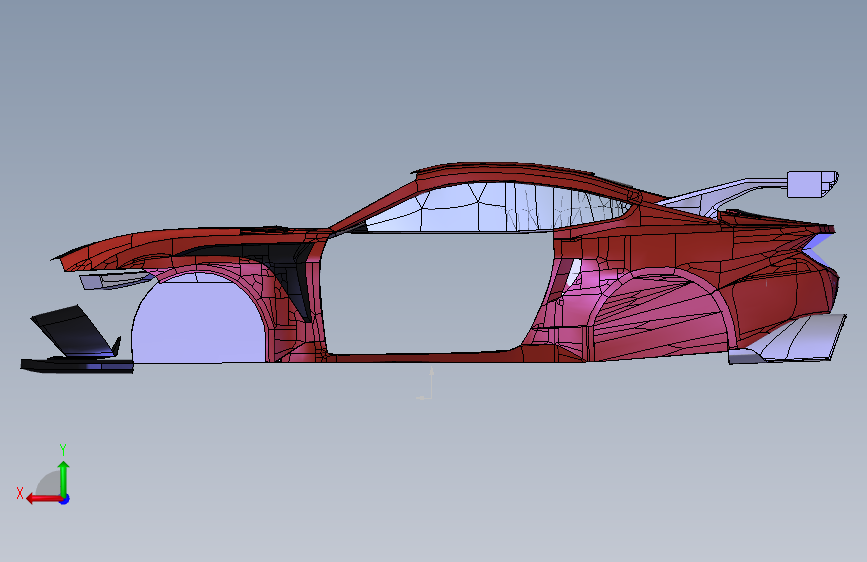867x562 pixels.
Task: Click the faint origin marker below the car
Action: (x=425, y=383)
